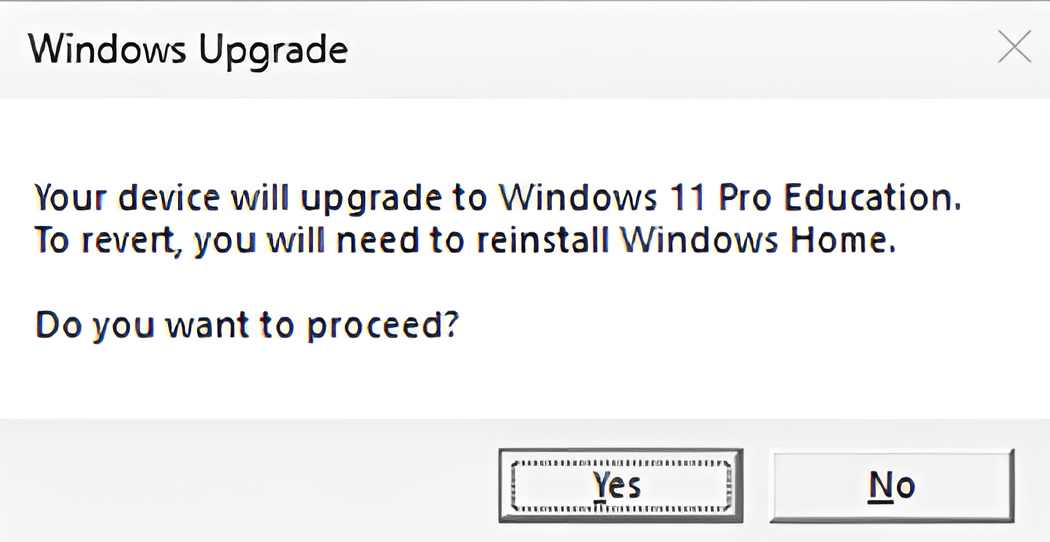Decline the upgrade by choosing No
This screenshot has width=1050, height=542.
(x=892, y=486)
